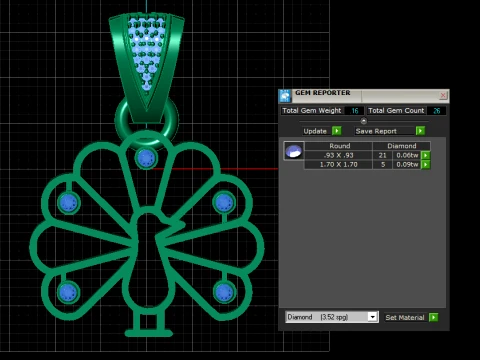Click the Total Gem Count value 26

coord(436,111)
